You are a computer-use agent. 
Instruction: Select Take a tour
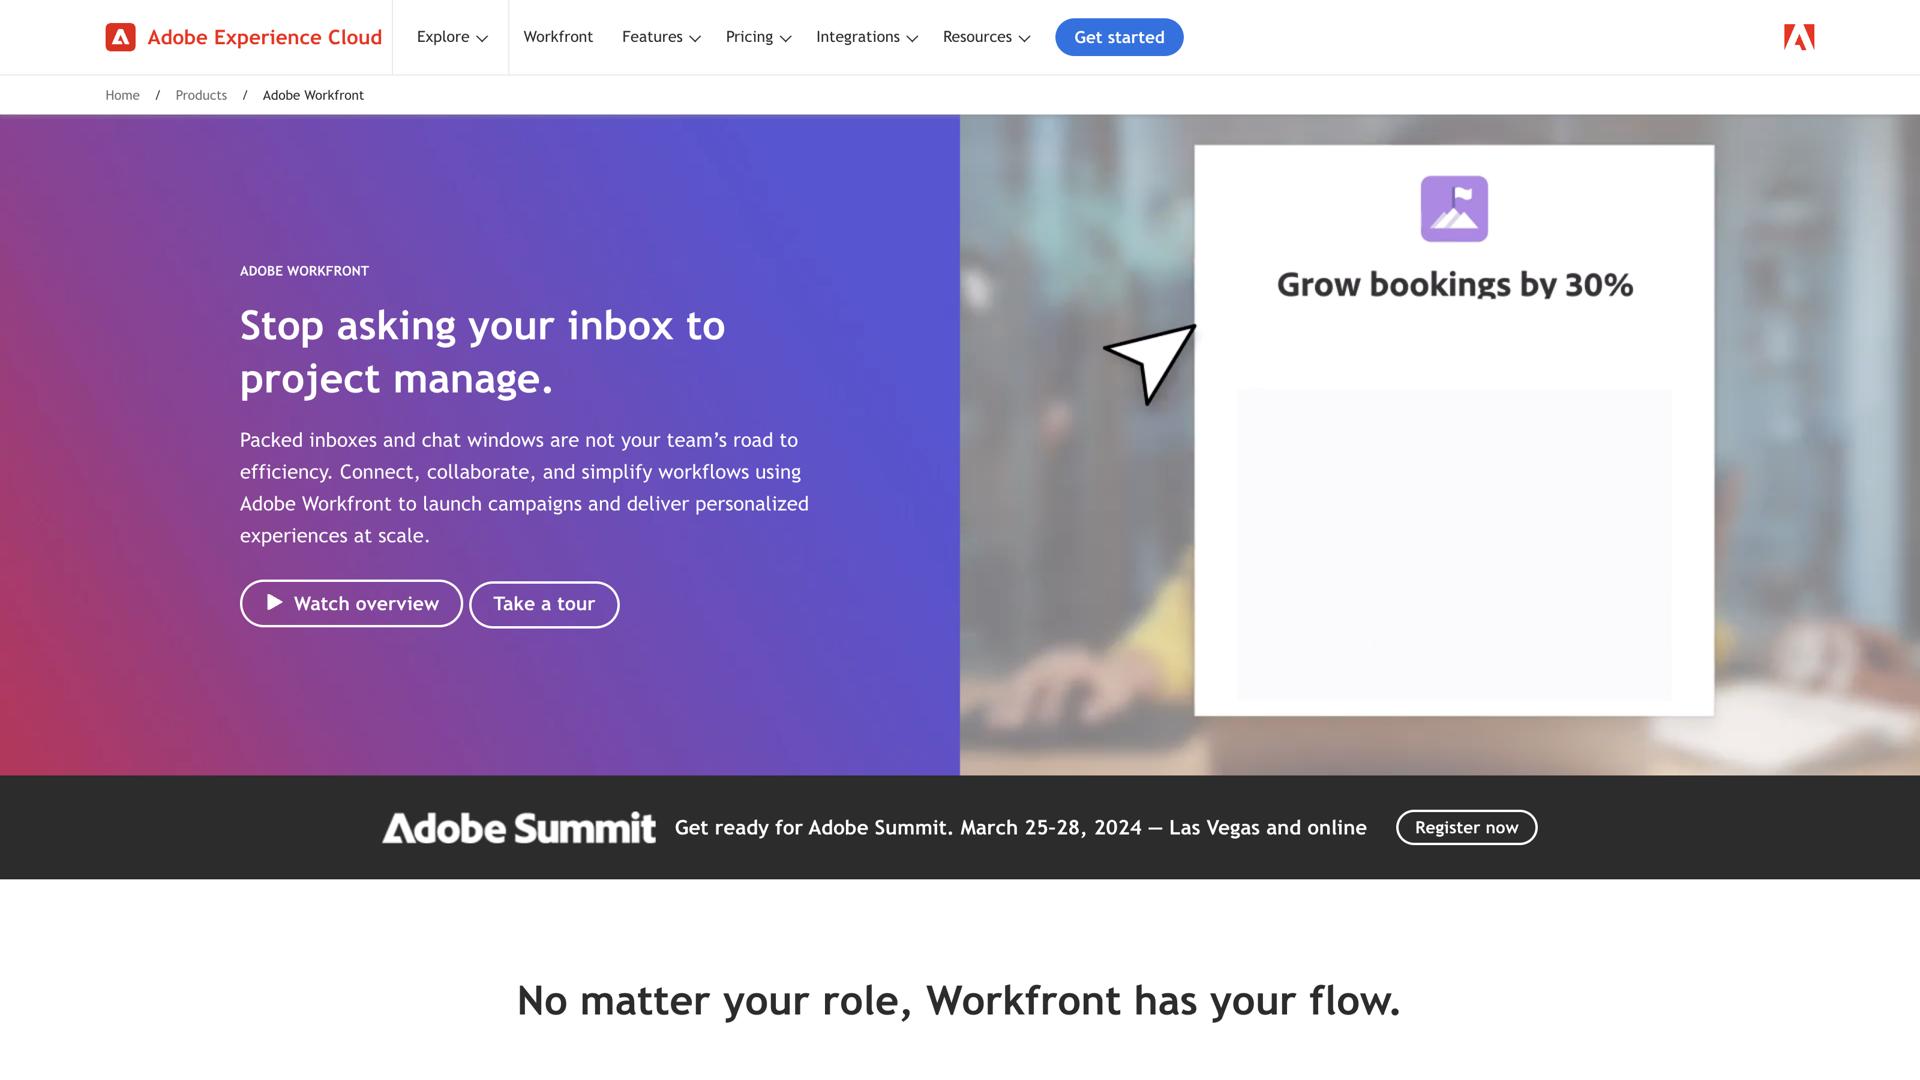pos(544,604)
